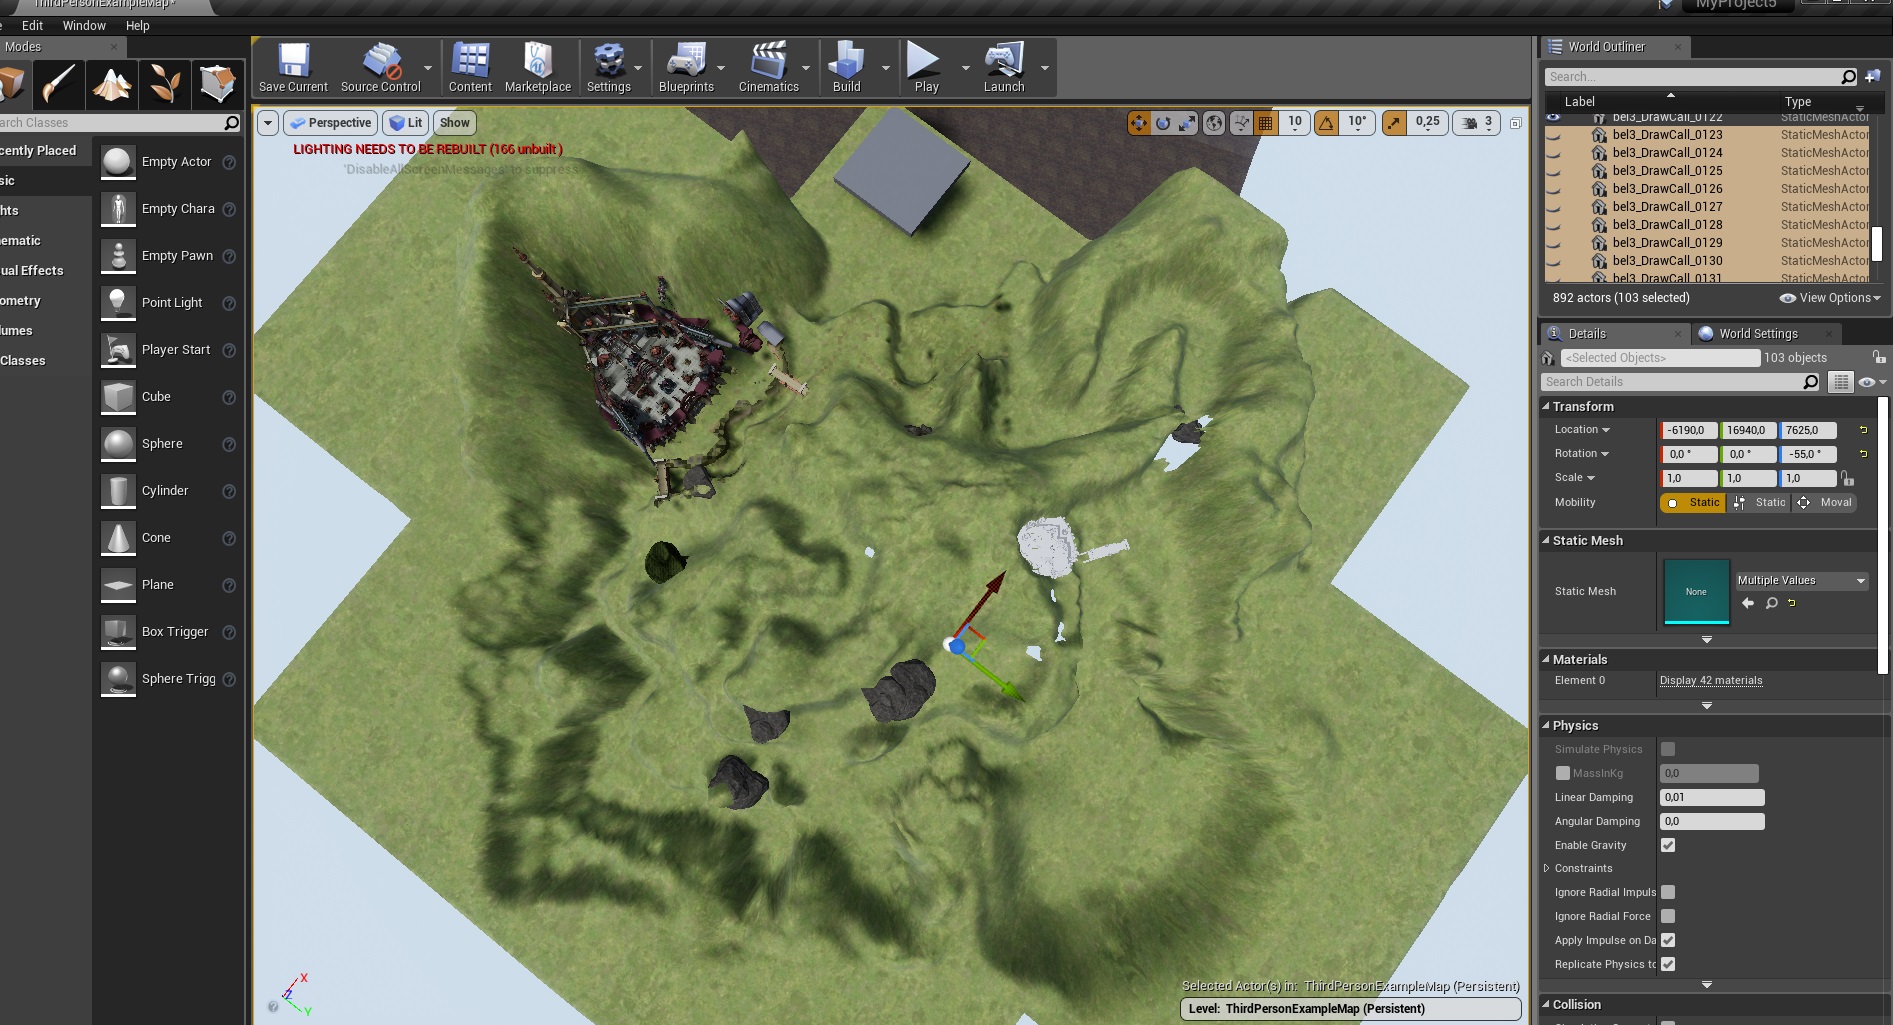
Task: Toggle the Replicate Physics checkbox
Action: click(x=1668, y=964)
